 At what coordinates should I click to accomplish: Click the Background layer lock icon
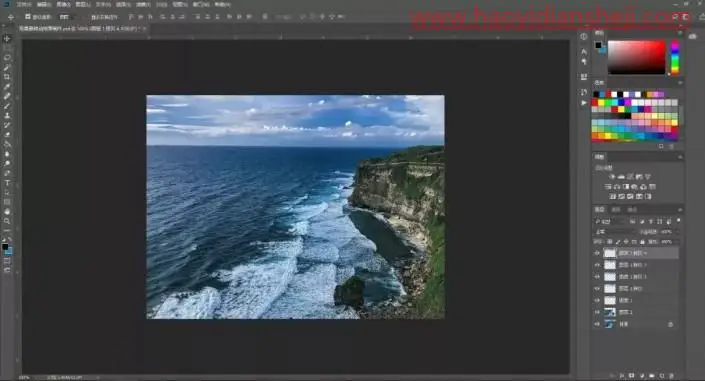[670, 324]
